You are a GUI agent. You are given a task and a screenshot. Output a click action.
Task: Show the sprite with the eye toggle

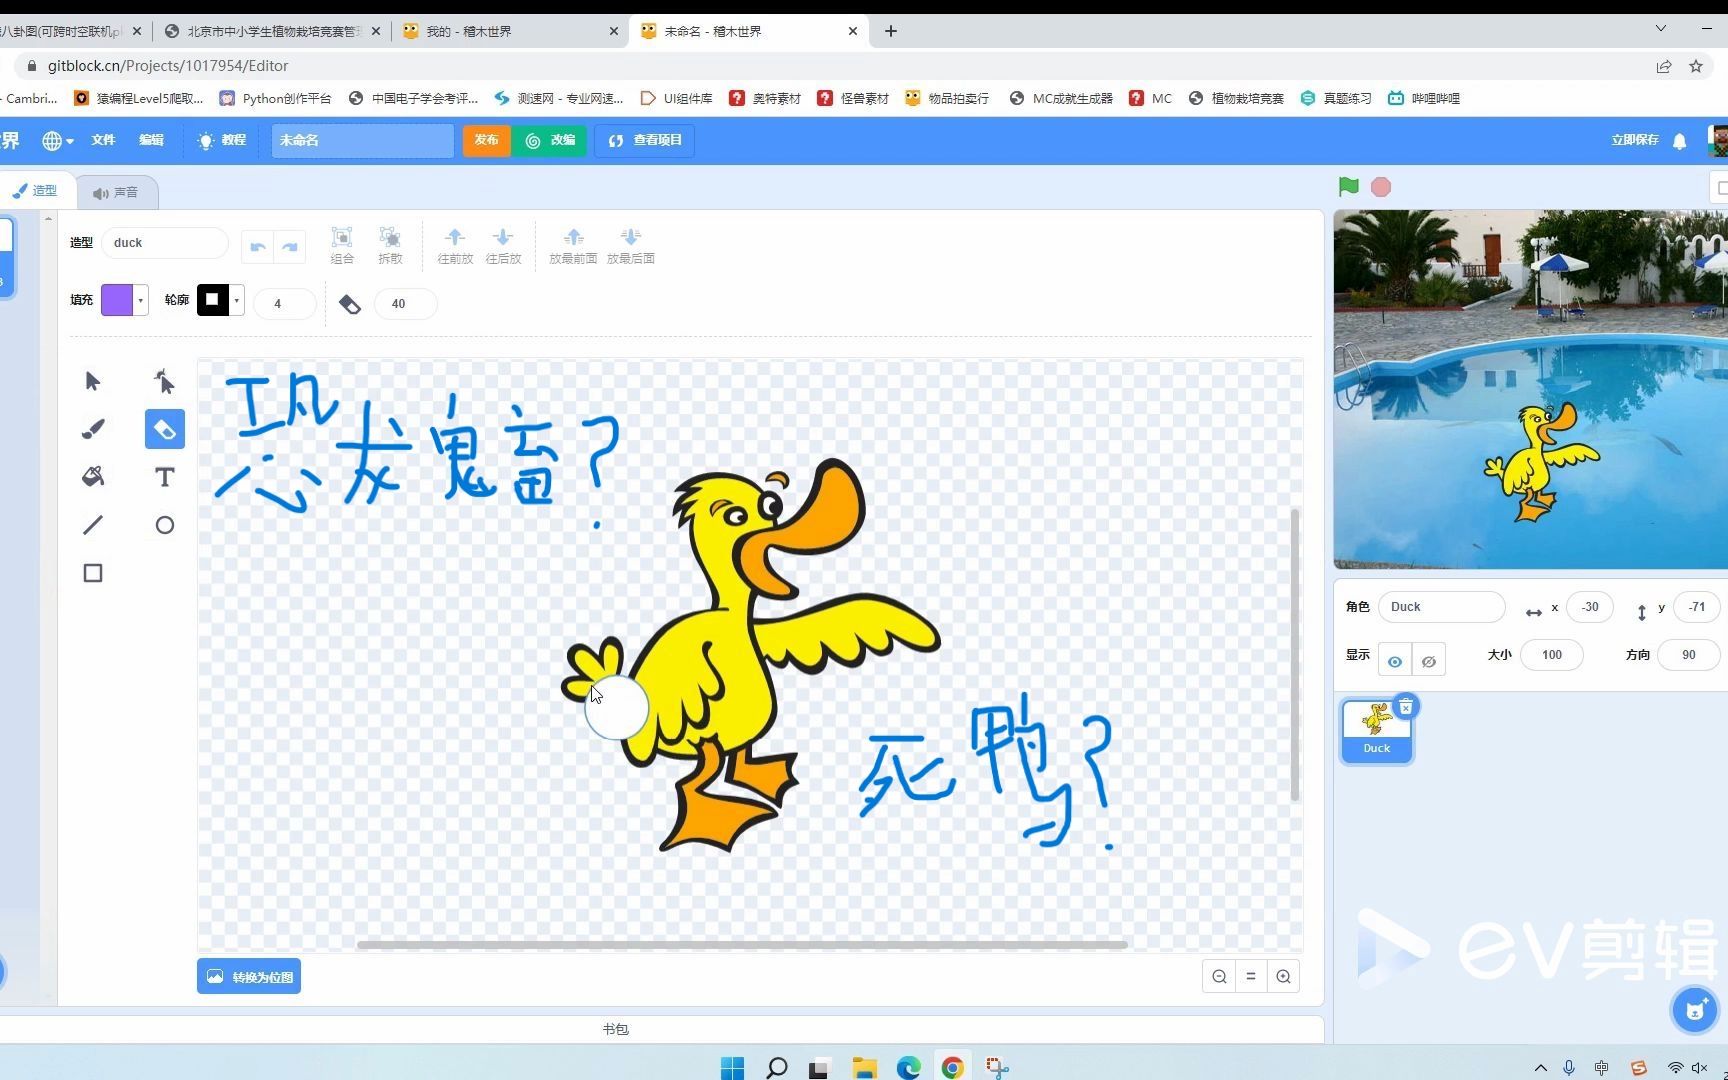tap(1395, 661)
